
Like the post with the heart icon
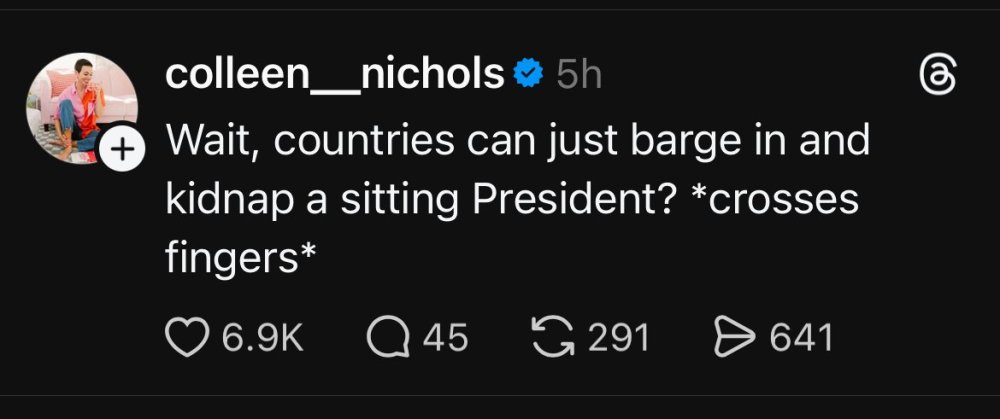click(187, 336)
